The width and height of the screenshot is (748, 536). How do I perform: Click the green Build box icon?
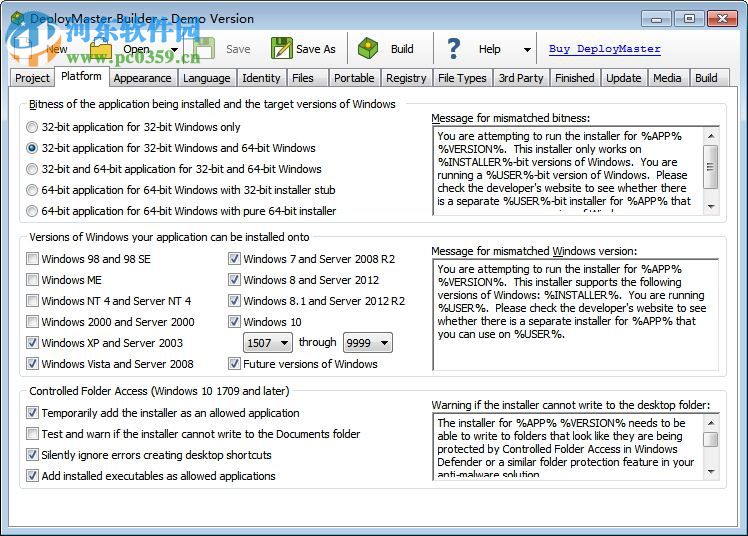pyautogui.click(x=368, y=49)
